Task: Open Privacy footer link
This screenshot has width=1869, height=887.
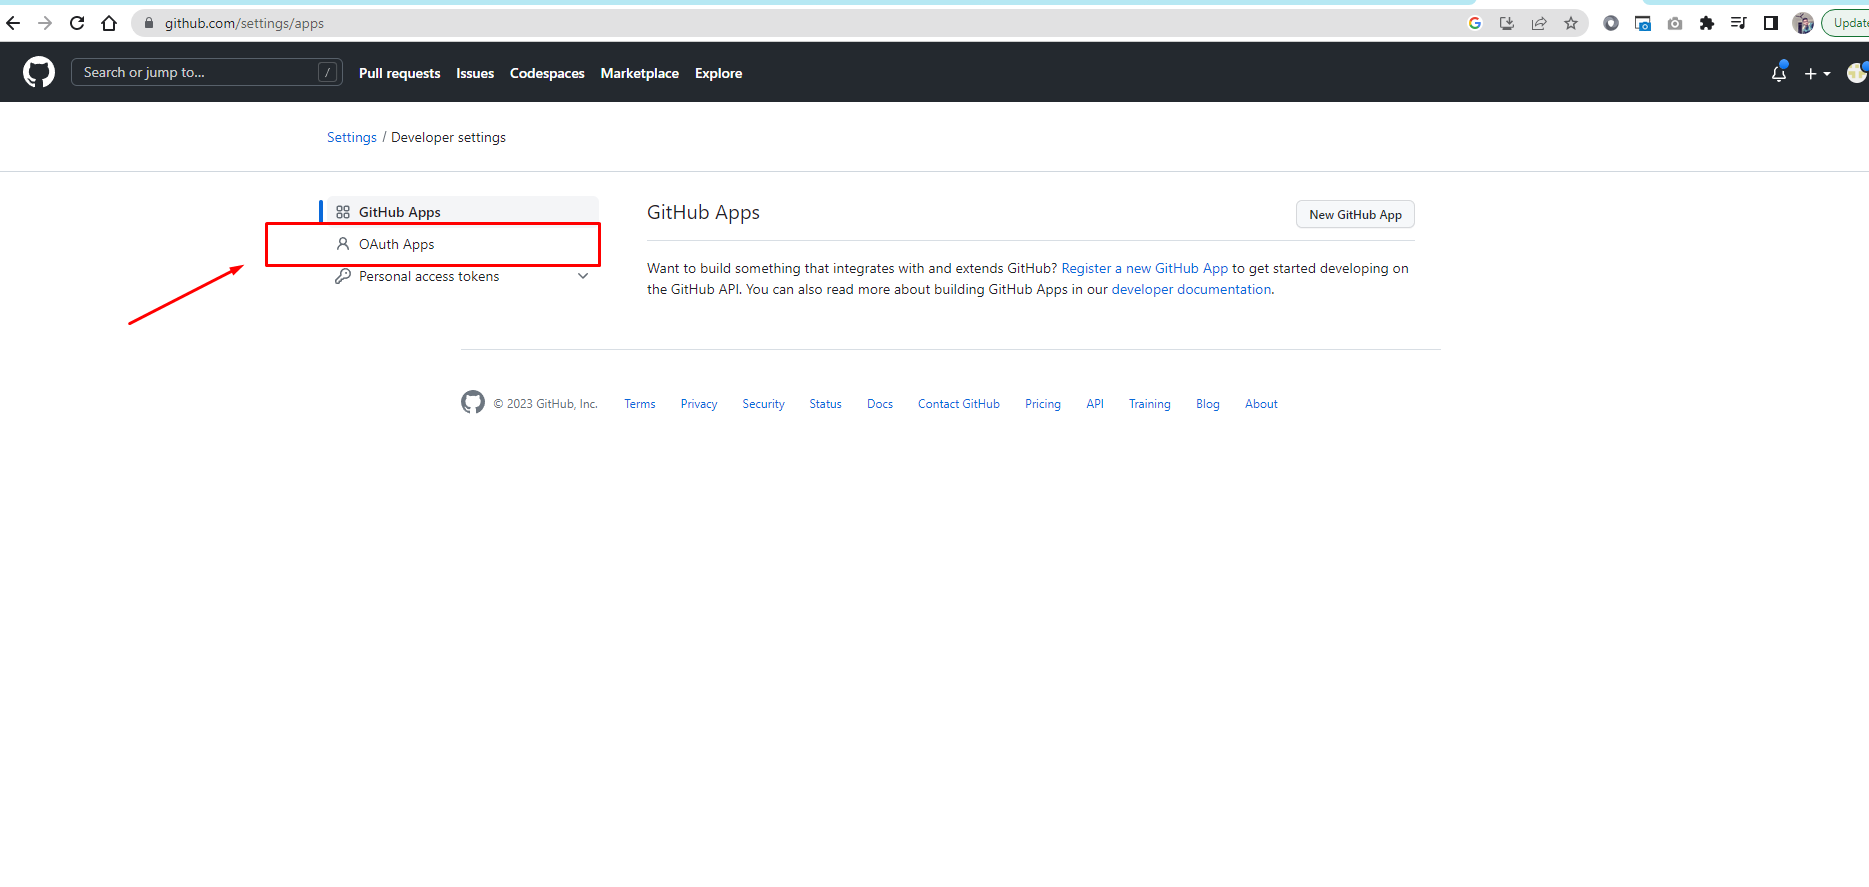Action: (699, 404)
